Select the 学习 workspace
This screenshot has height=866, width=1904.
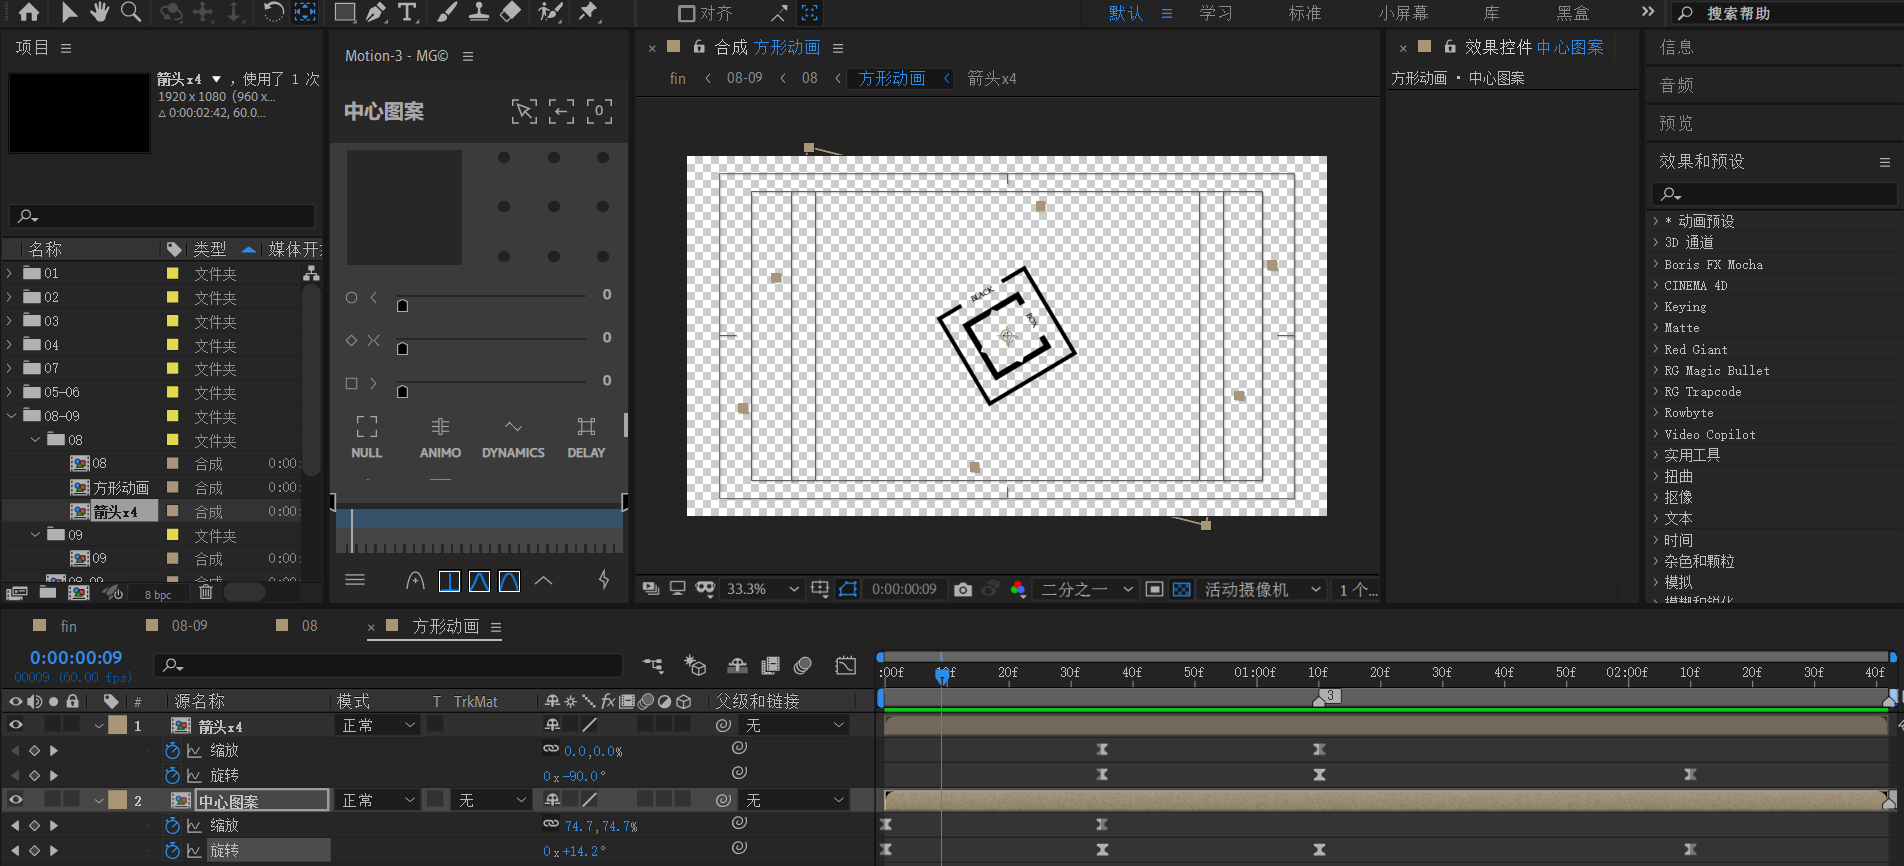[x=1216, y=13]
